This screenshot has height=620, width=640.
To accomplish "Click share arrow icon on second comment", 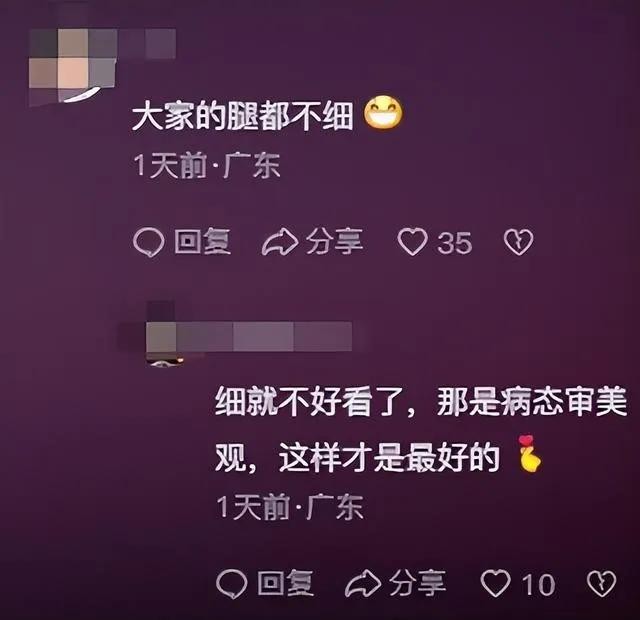I will (363, 583).
